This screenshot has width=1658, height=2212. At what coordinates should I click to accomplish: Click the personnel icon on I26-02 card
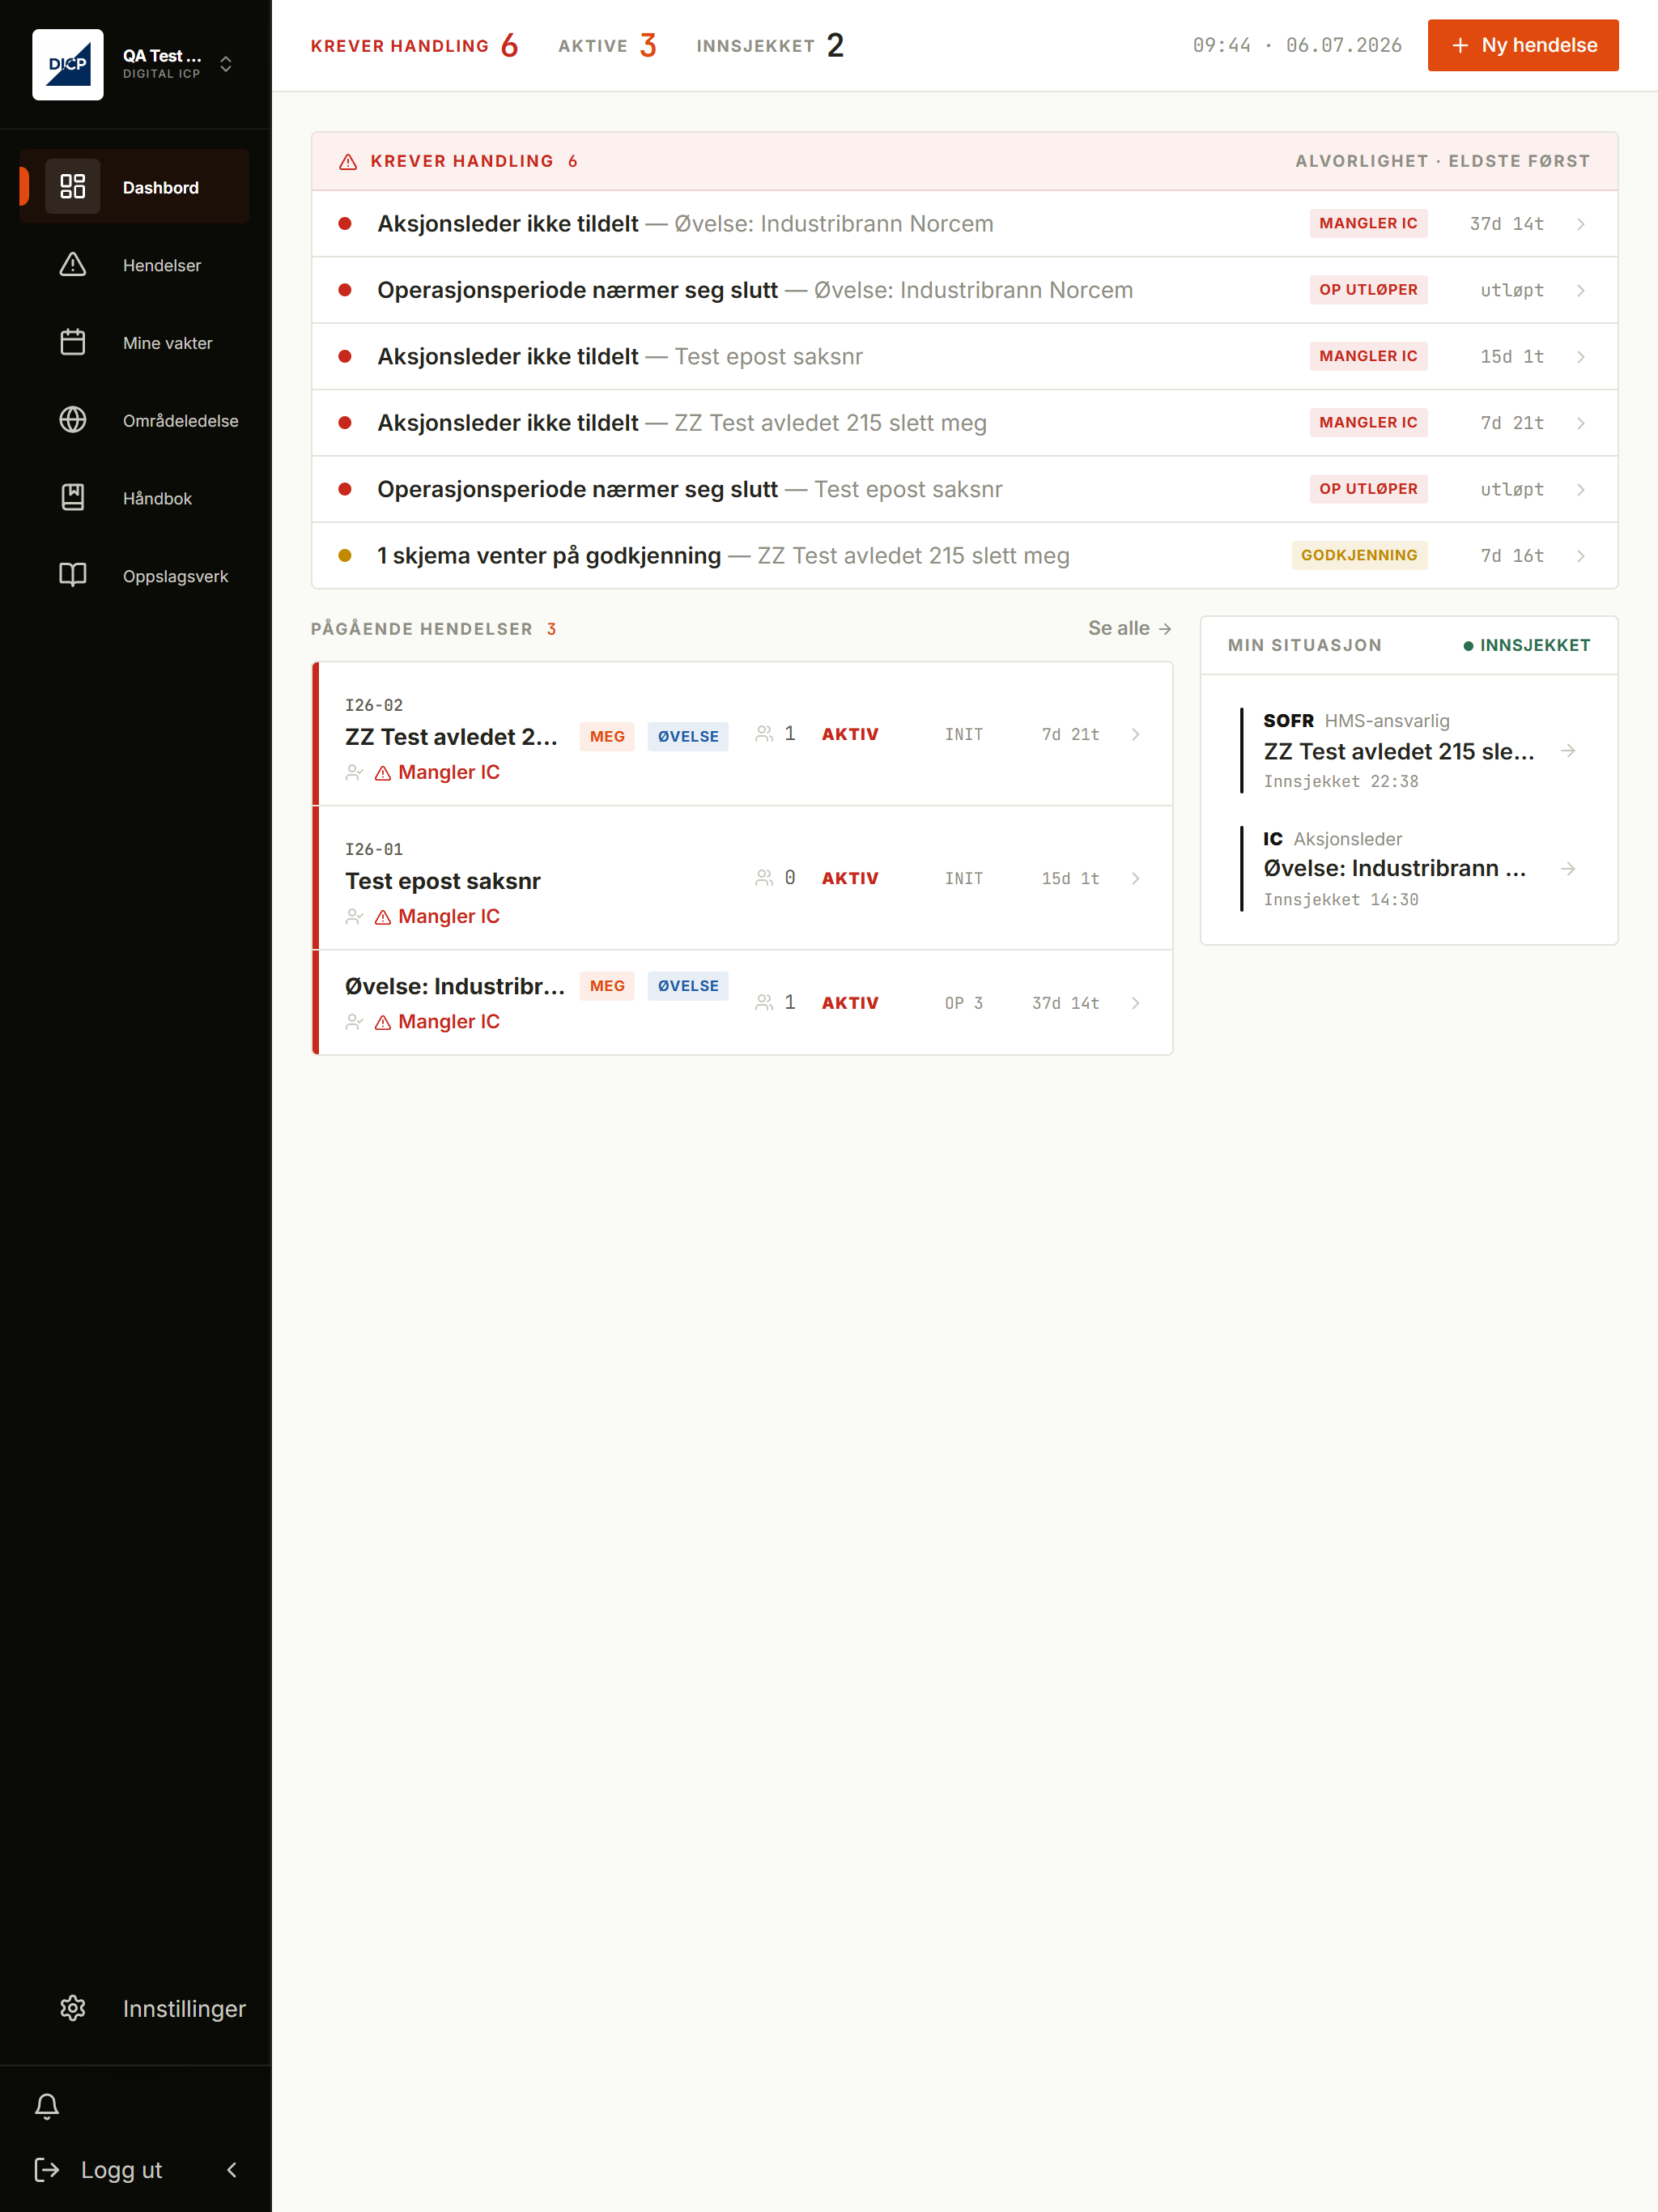764,734
